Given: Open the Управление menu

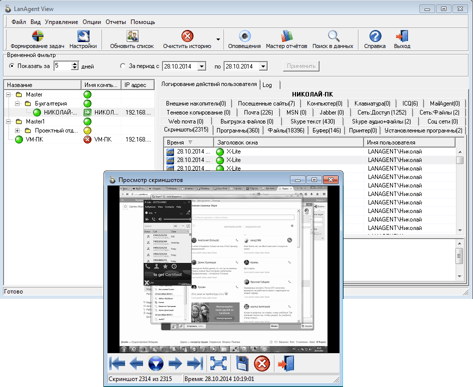Looking at the screenshot, I should coord(61,22).
